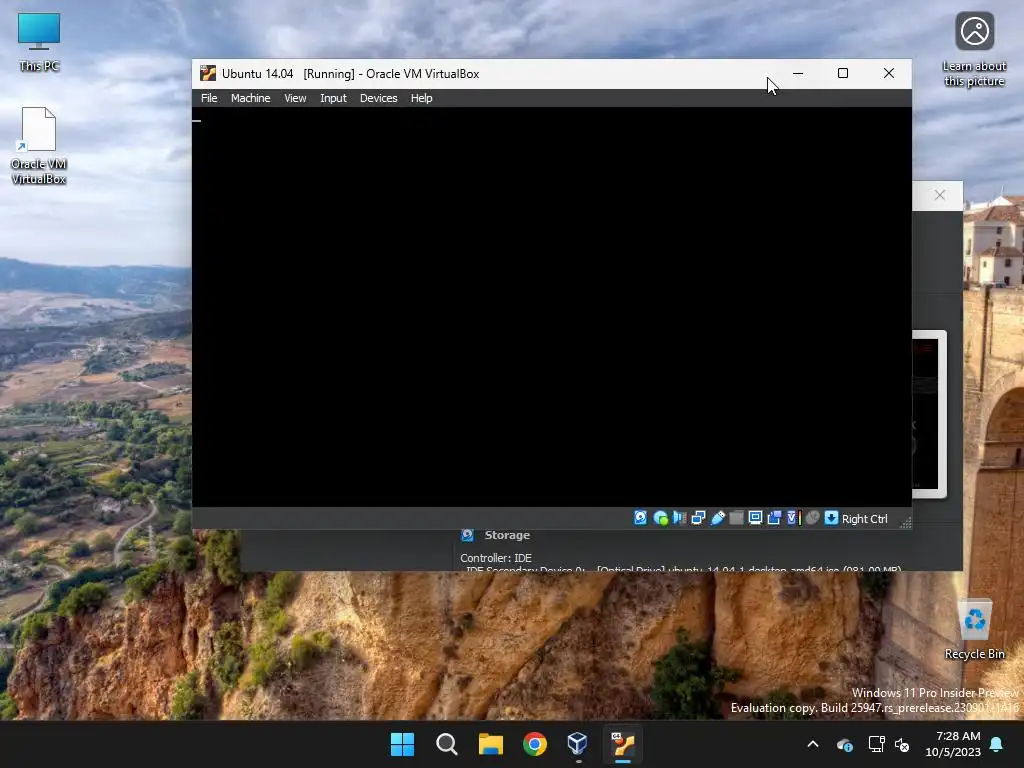Launch Google Chrome from taskbar
Image resolution: width=1024 pixels, height=768 pixels.
[x=534, y=744]
